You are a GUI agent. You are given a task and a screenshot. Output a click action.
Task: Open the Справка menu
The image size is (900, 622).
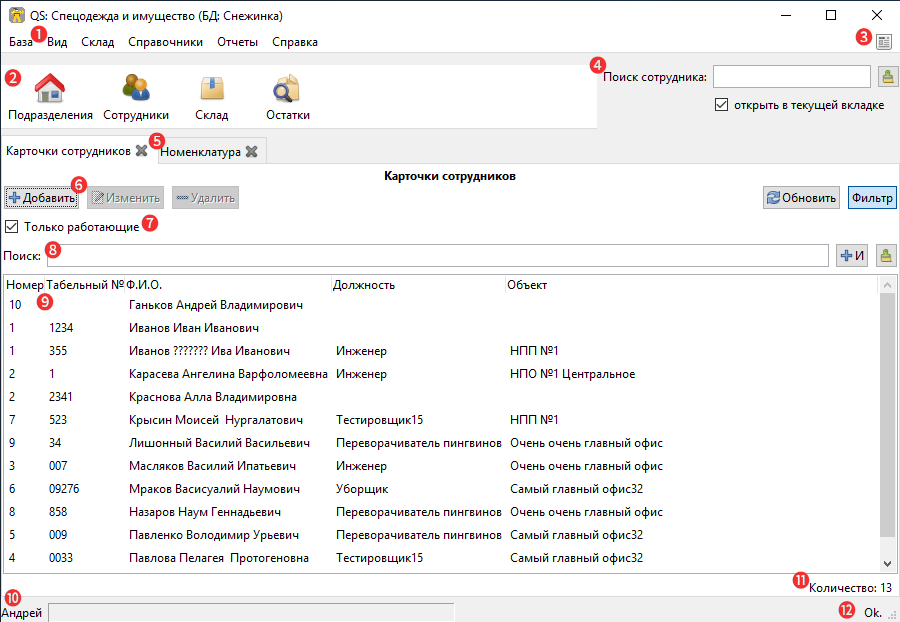[x=294, y=42]
